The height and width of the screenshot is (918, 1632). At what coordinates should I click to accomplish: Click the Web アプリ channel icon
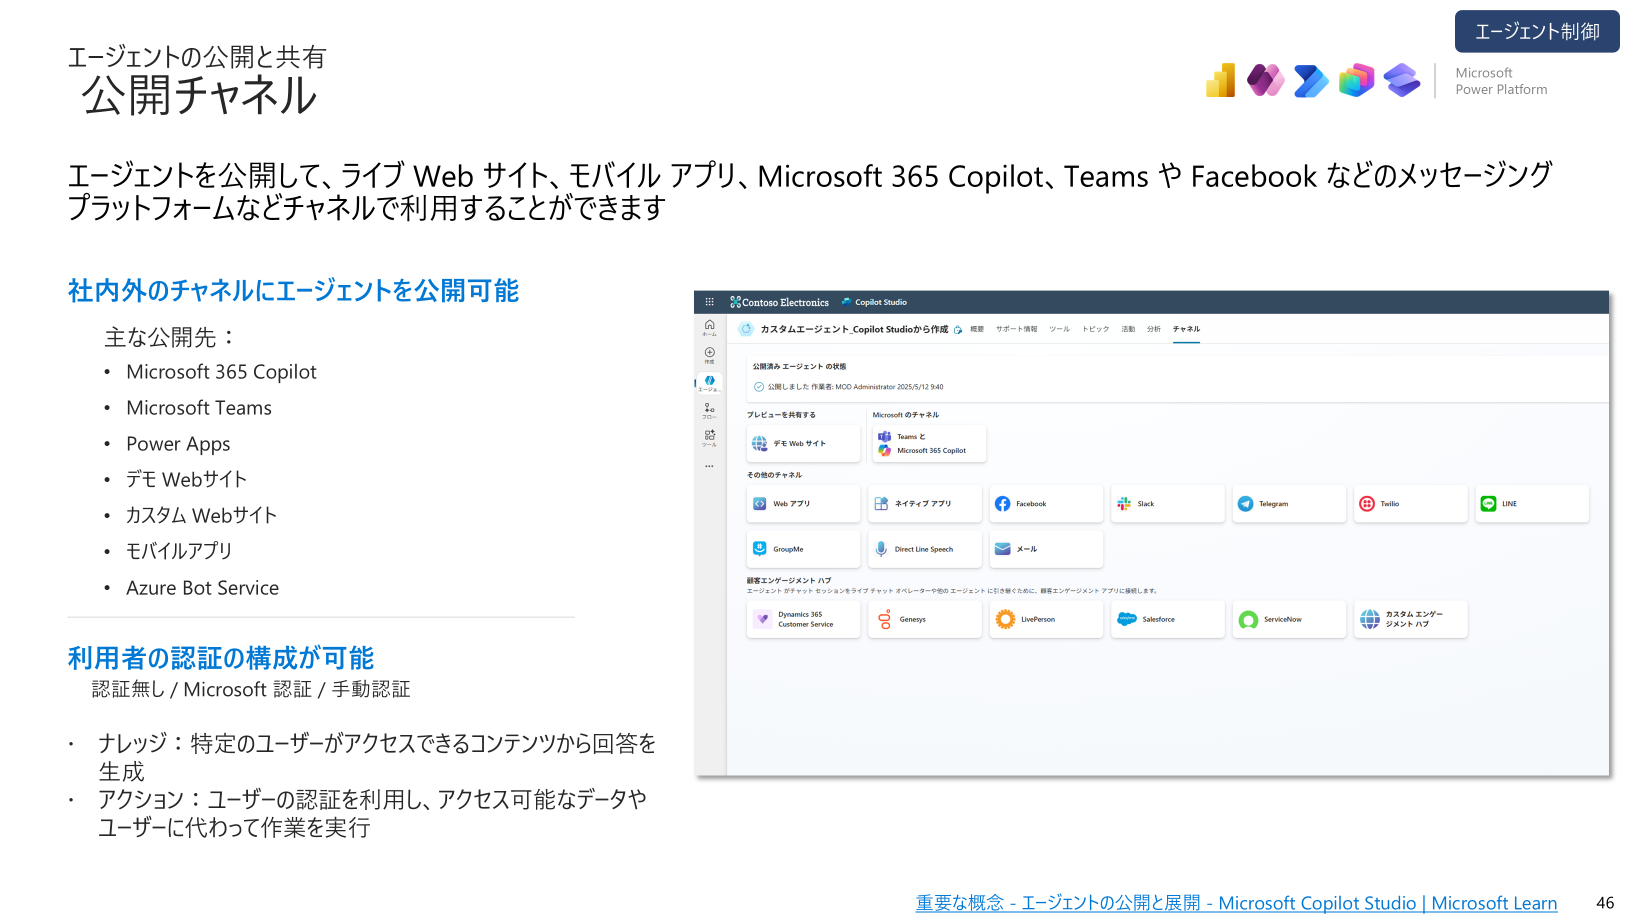(759, 504)
